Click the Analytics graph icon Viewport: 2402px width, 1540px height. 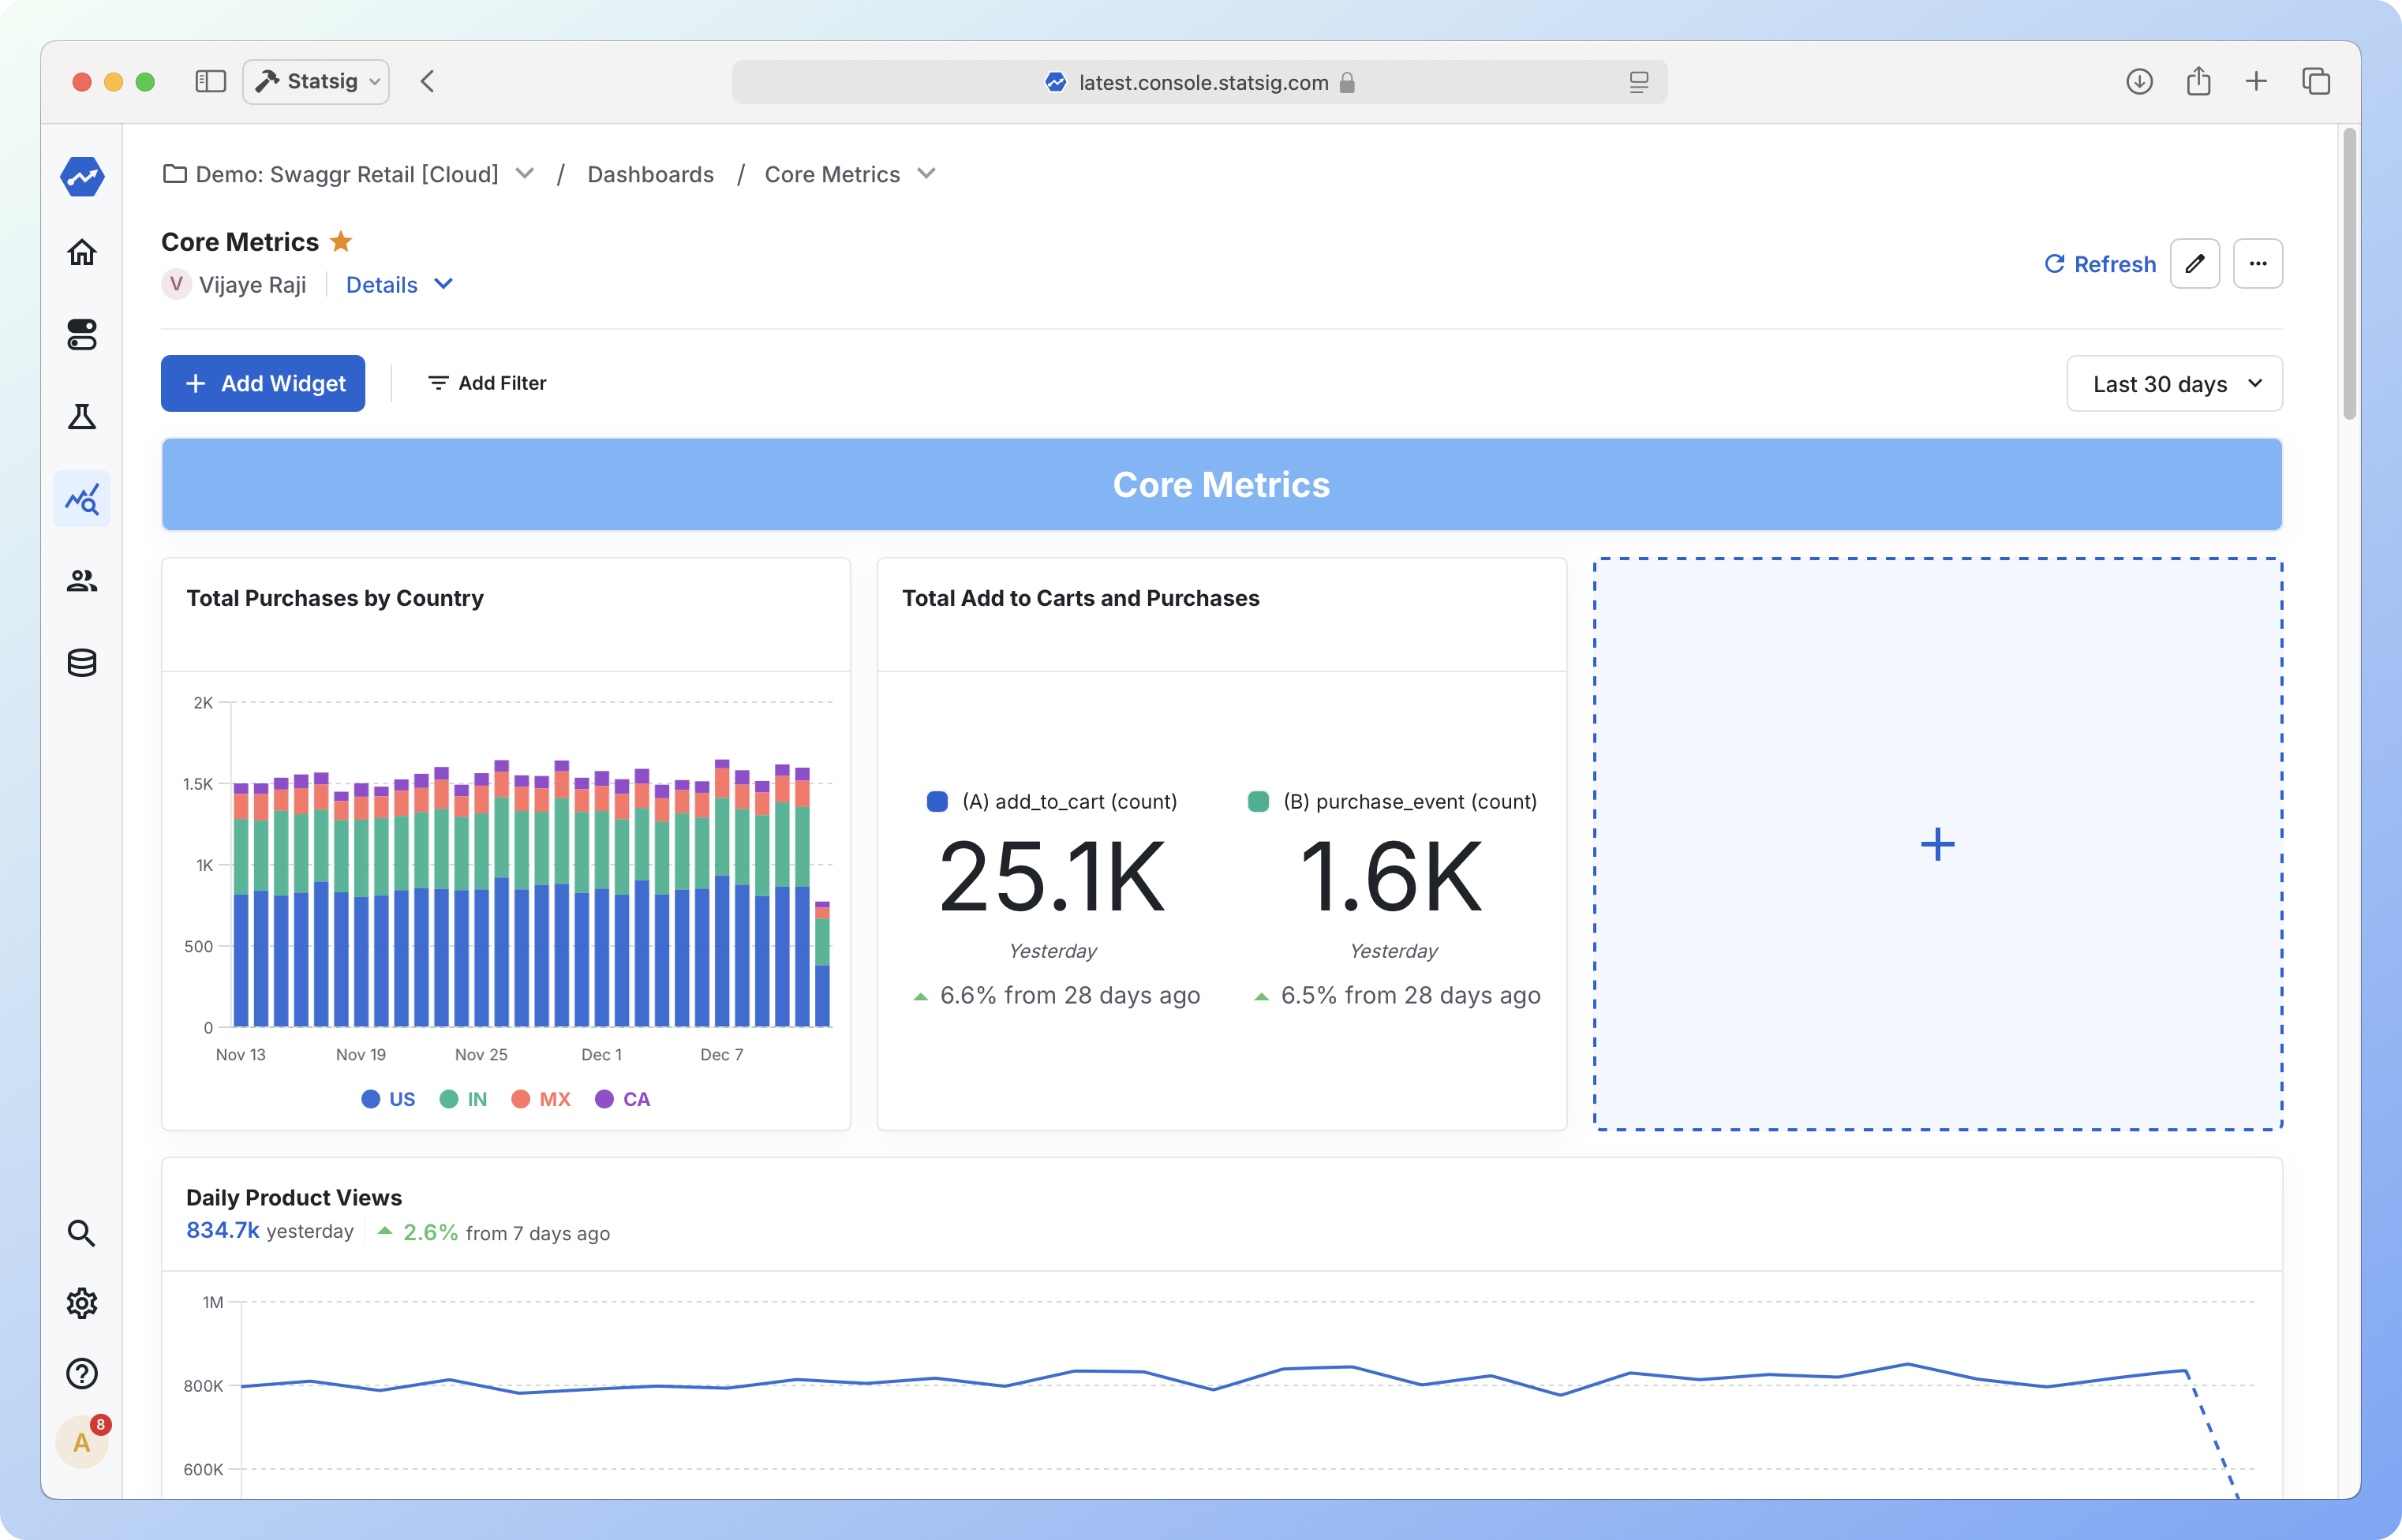82,500
